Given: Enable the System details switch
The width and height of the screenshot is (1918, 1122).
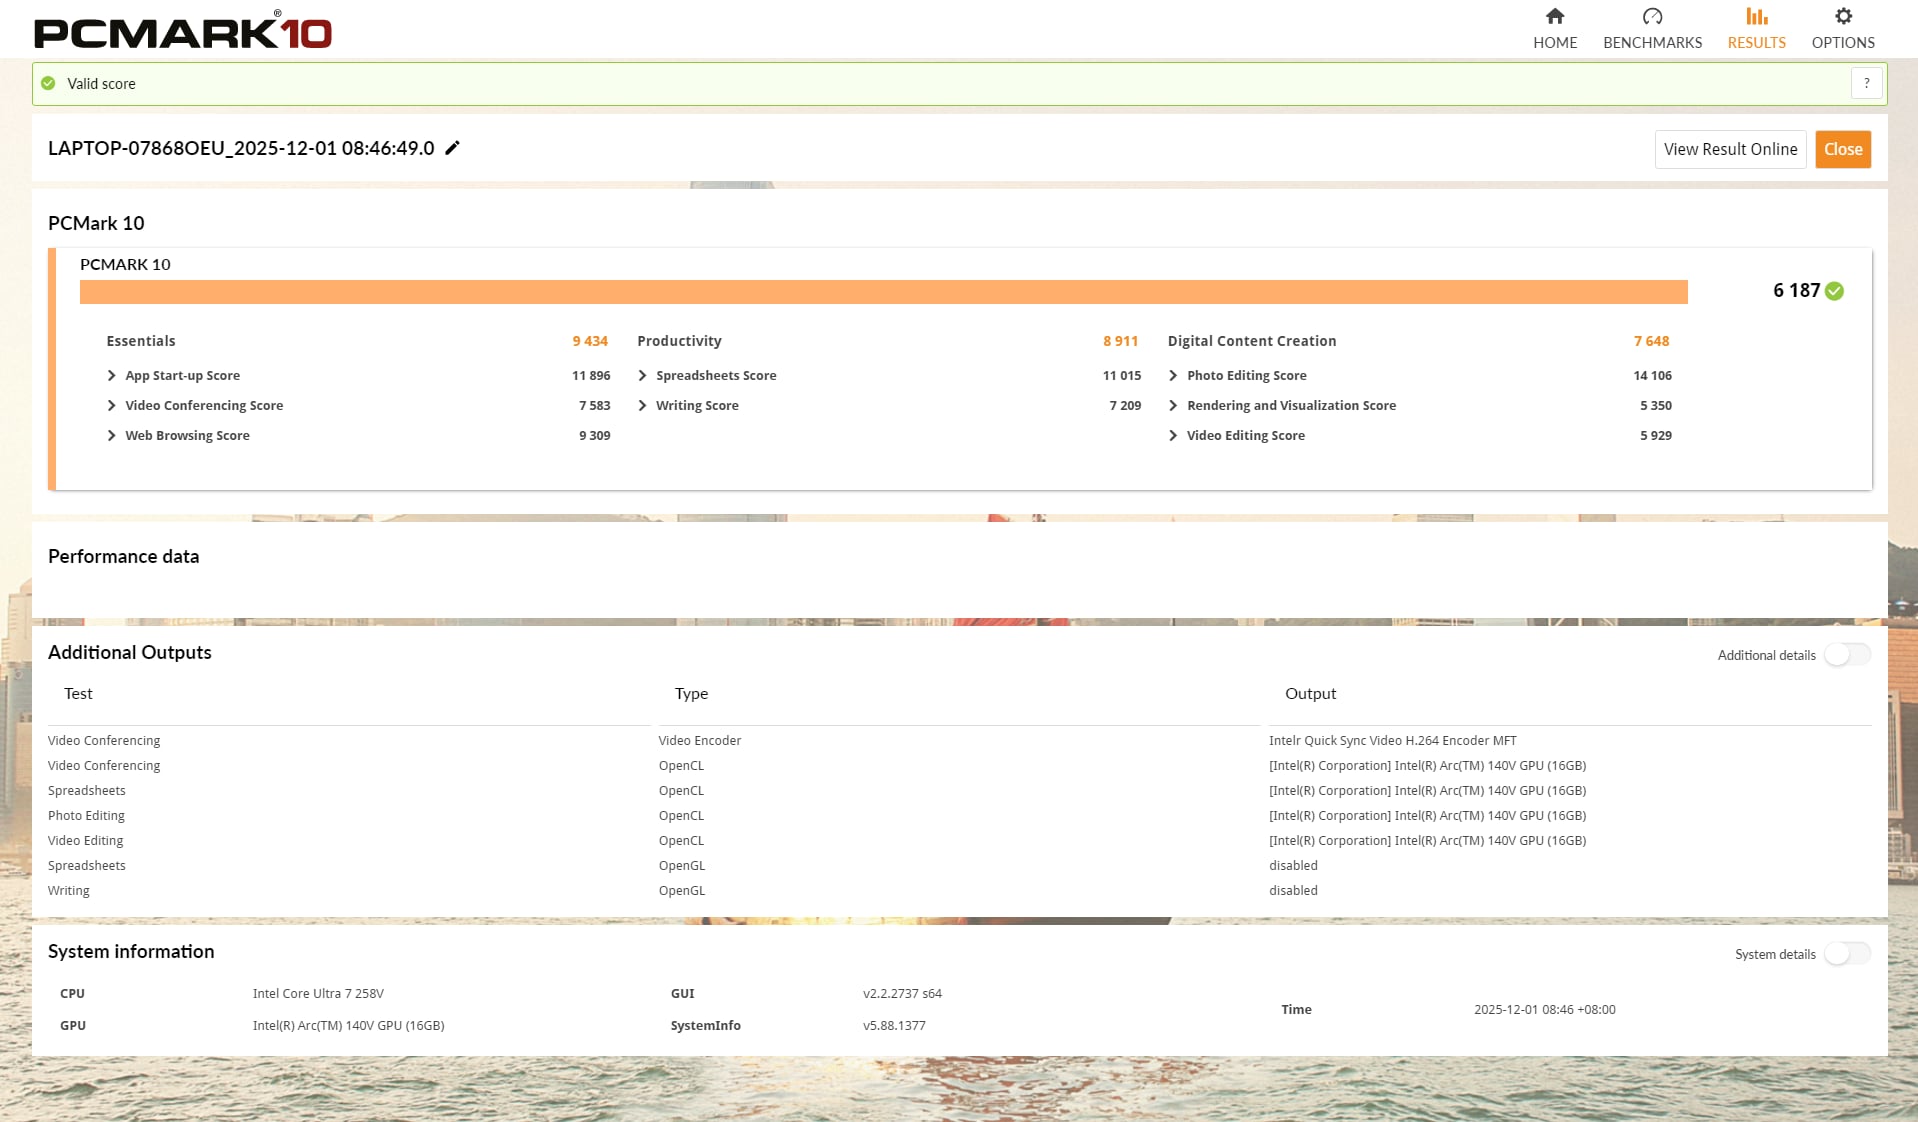Looking at the screenshot, I should tap(1847, 954).
